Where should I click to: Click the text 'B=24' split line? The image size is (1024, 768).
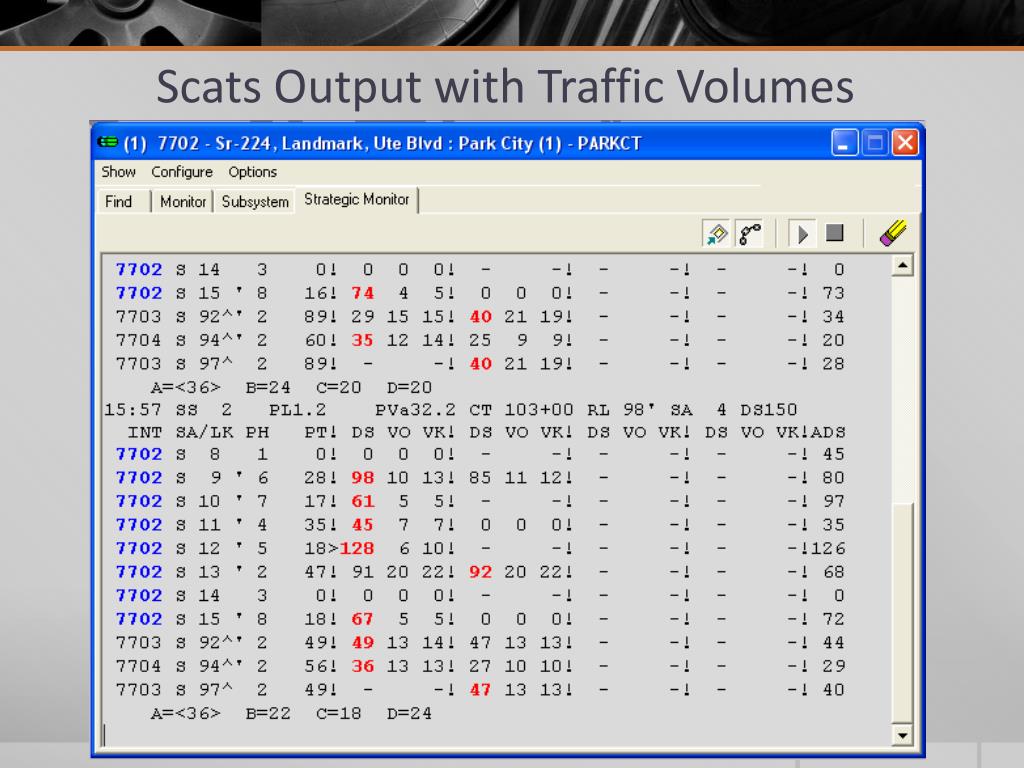click(x=268, y=387)
